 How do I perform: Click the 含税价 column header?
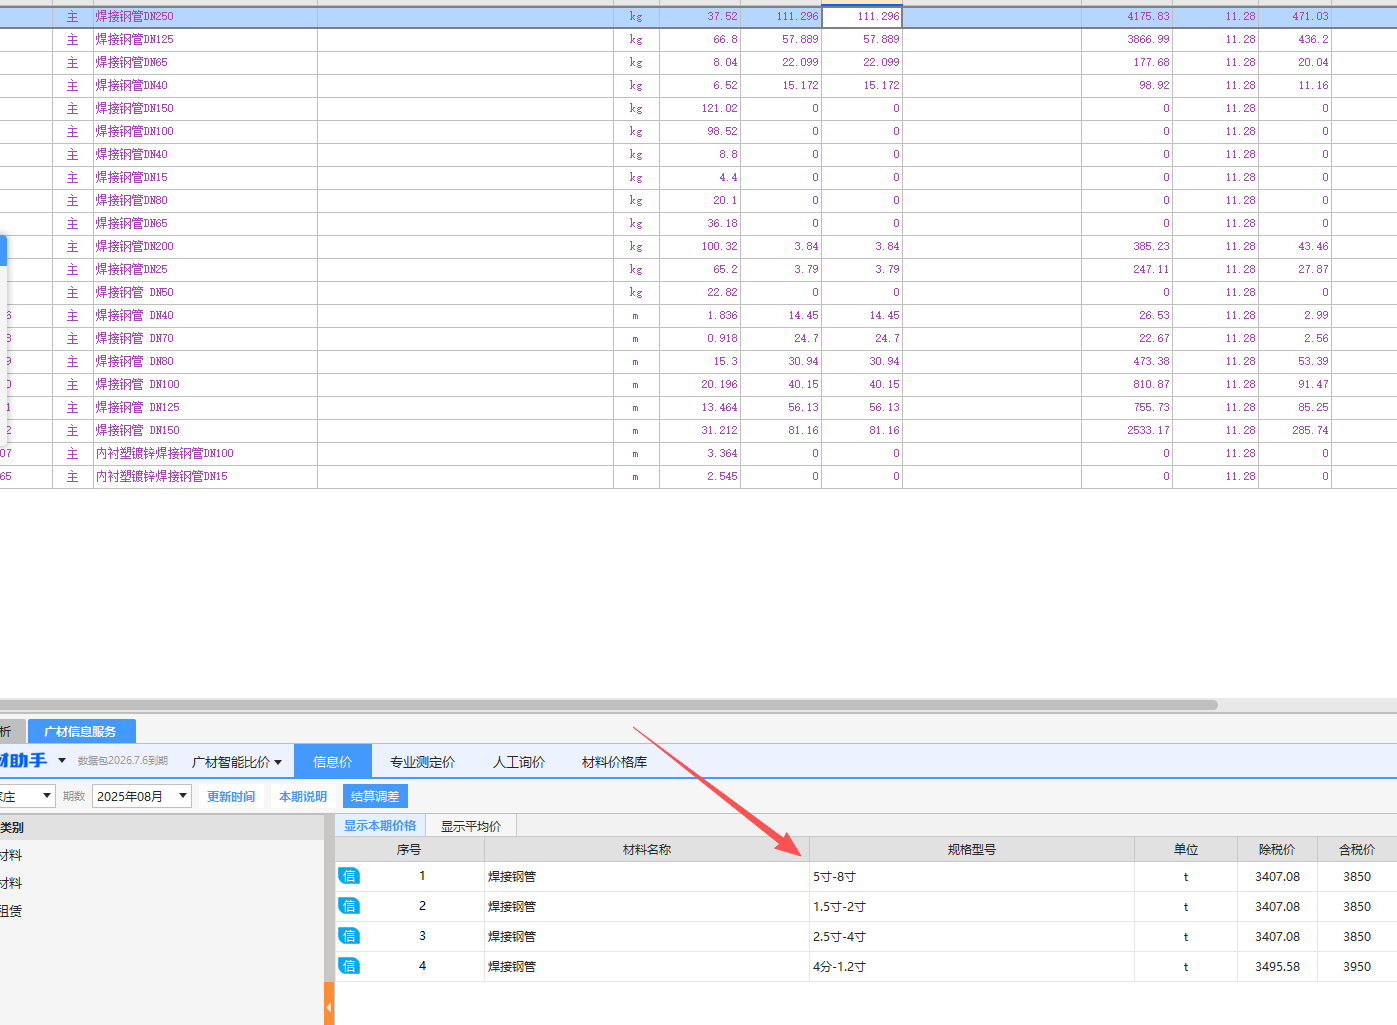click(1357, 850)
